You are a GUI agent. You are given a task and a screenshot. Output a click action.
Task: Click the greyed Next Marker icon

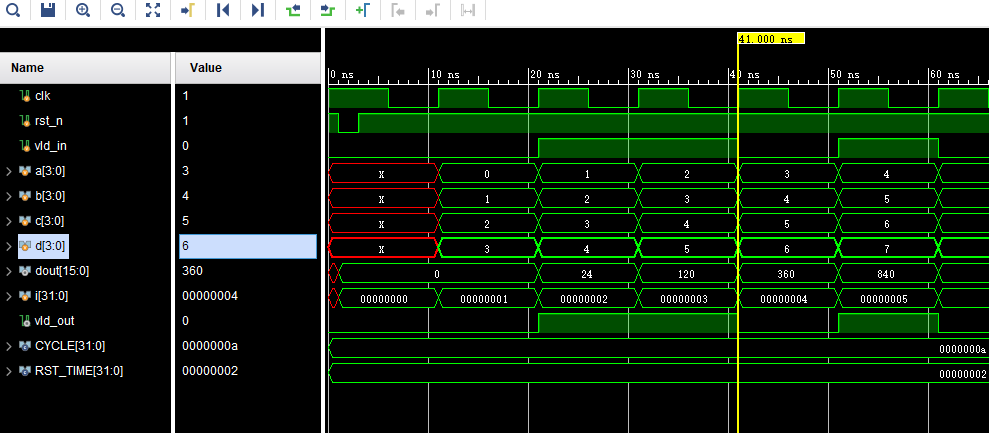coord(432,10)
